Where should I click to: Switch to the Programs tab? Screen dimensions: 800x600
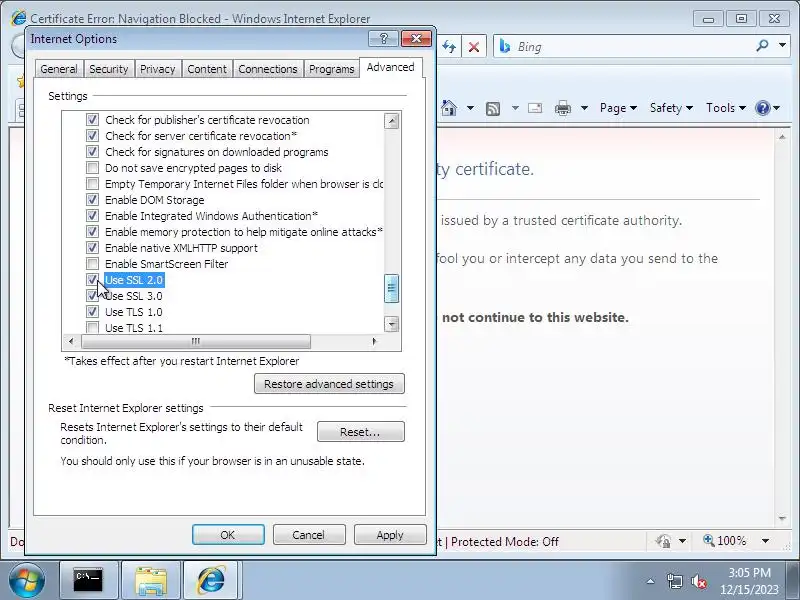coord(332,69)
